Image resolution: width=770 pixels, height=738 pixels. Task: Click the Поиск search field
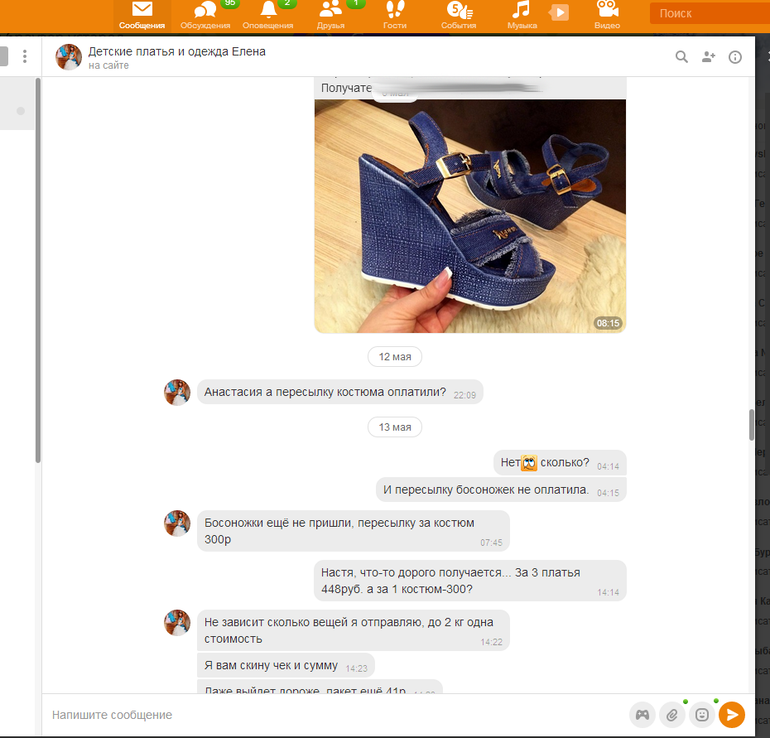pyautogui.click(x=710, y=14)
